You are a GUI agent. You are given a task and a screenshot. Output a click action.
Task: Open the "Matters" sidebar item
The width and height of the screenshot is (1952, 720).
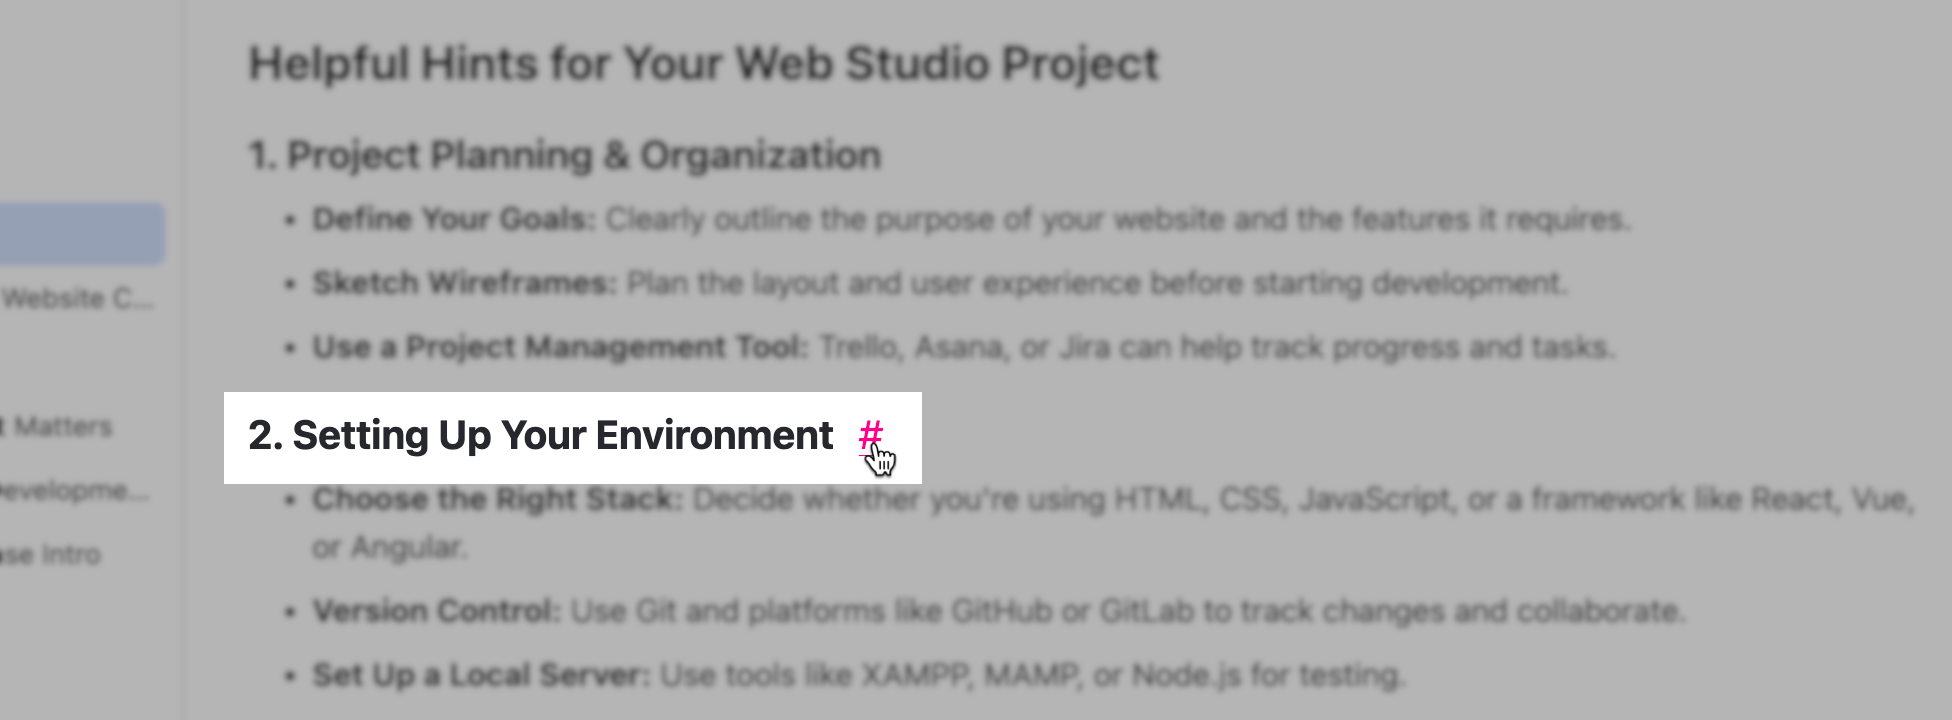(x=60, y=427)
